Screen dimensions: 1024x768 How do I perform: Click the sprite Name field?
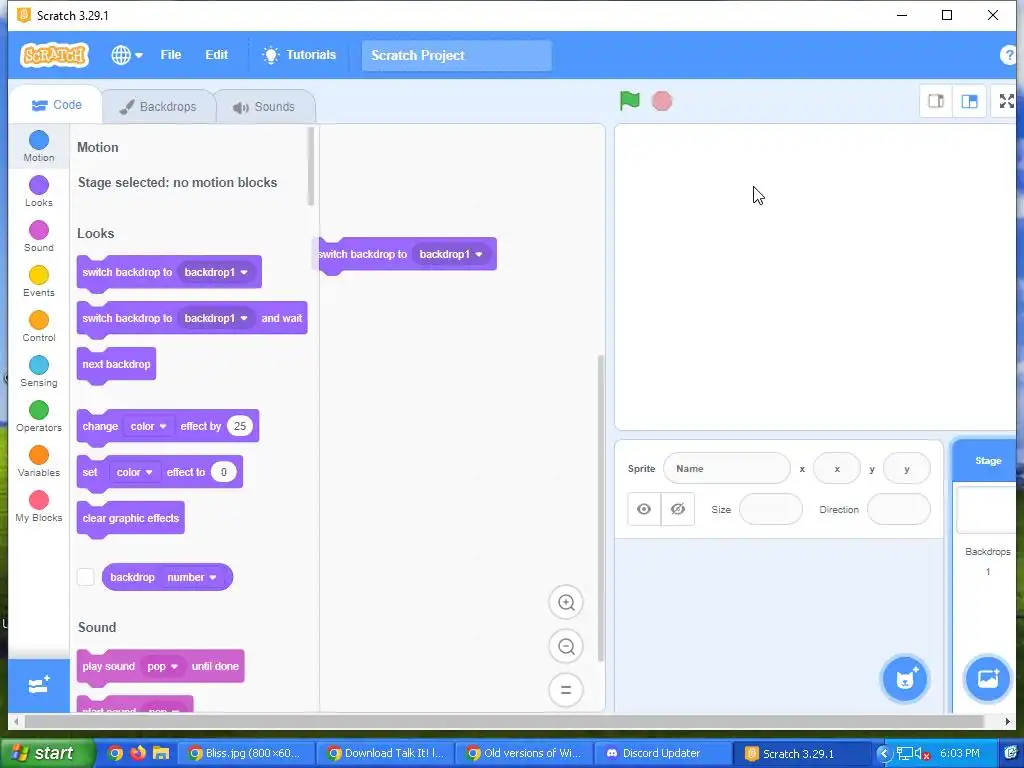(x=726, y=469)
